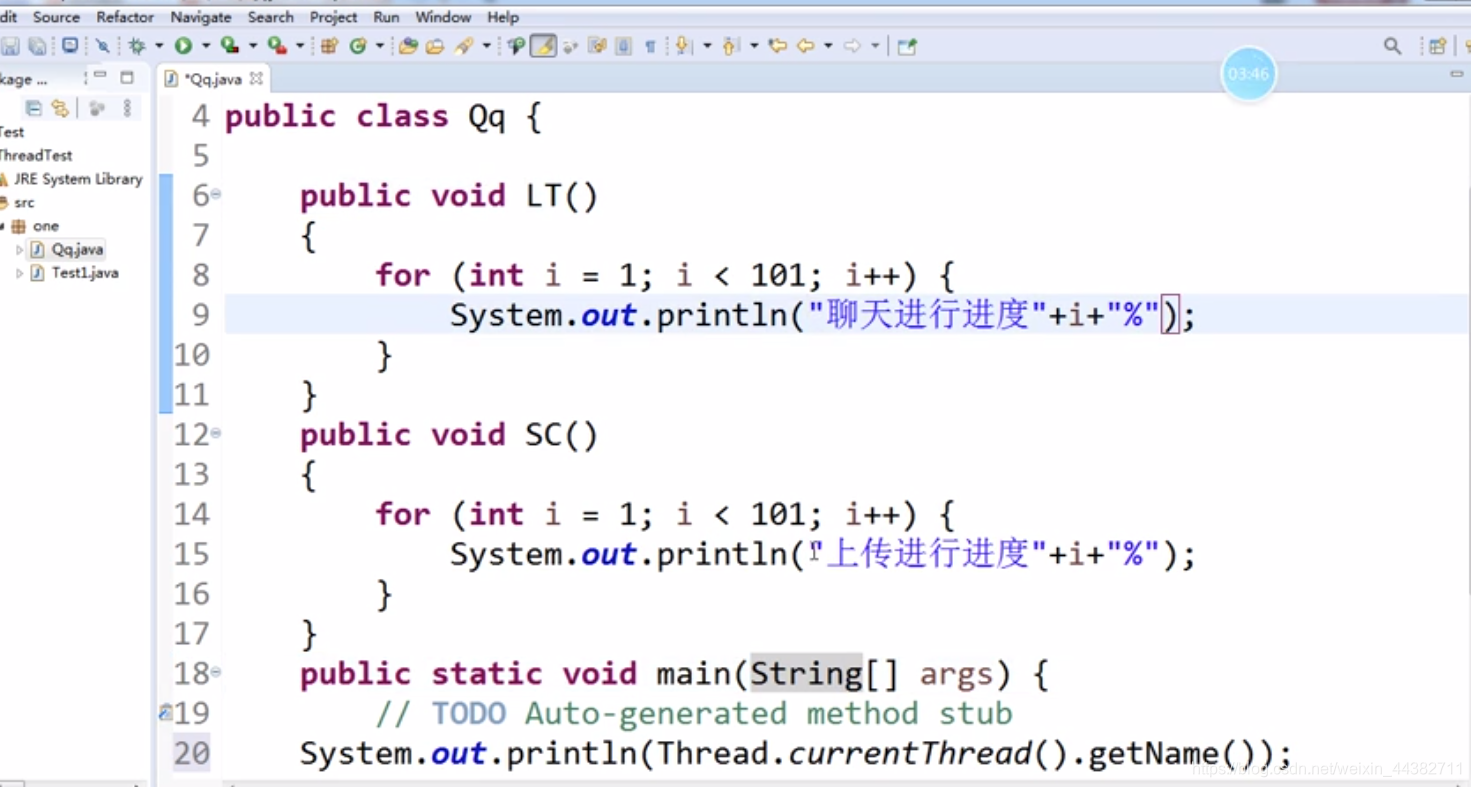Click the Next Annotation arrow icon
Screen dimensions: 1471x787
pyautogui.click(x=684, y=46)
